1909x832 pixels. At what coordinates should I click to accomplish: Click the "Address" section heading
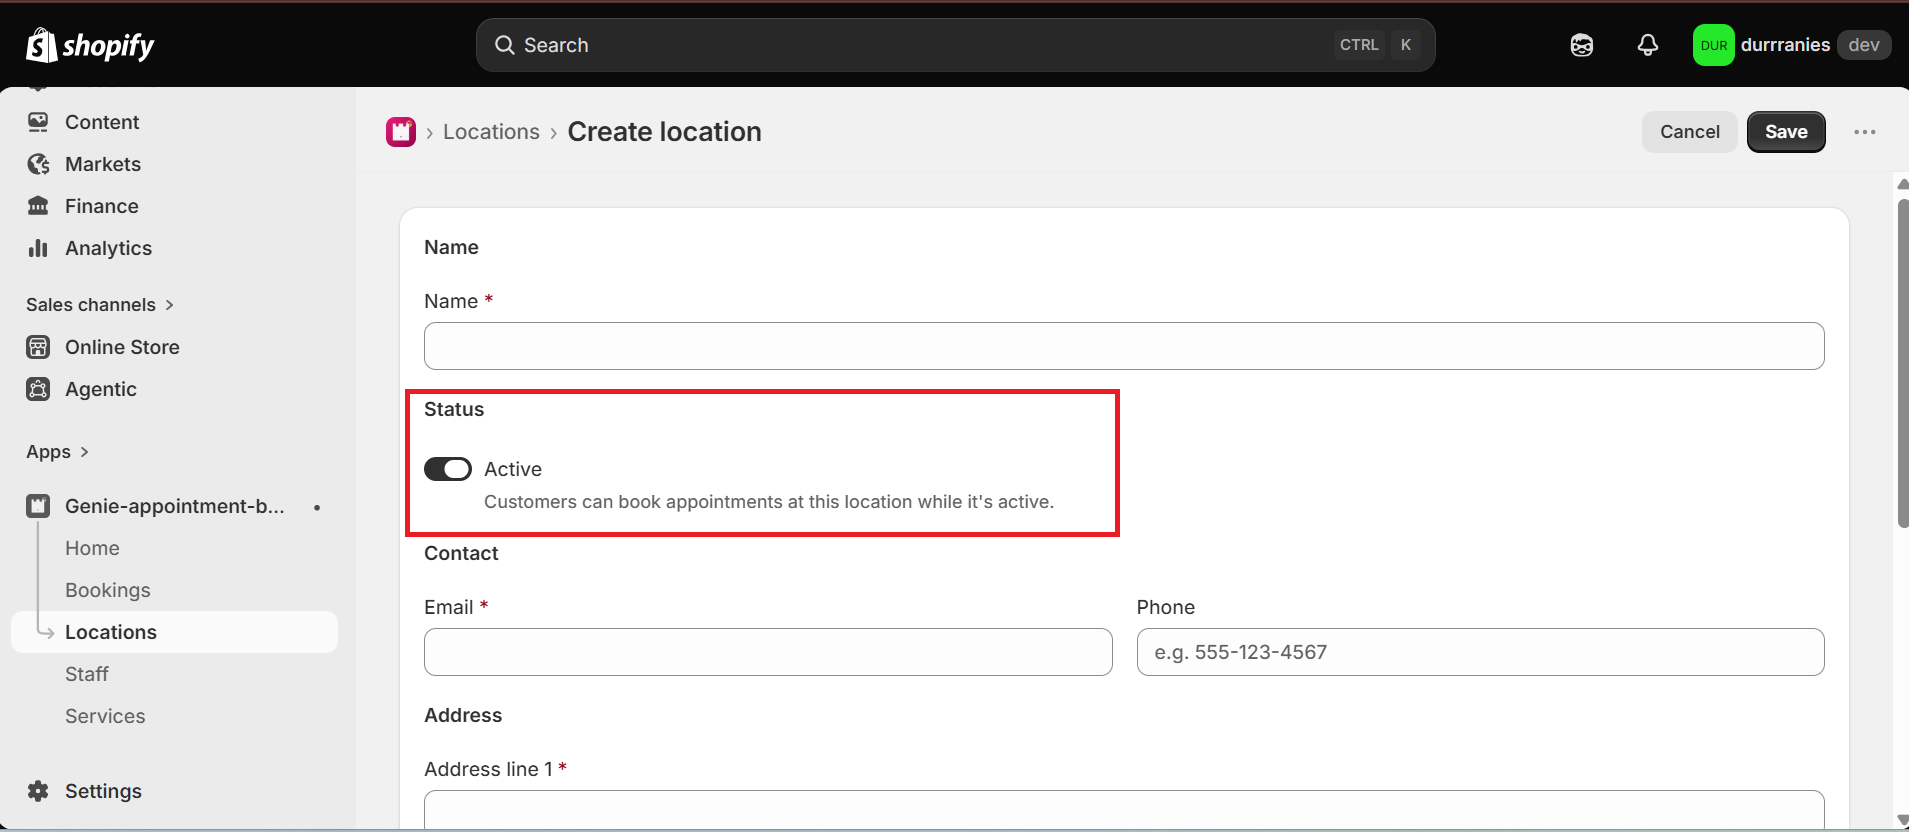tap(463, 715)
